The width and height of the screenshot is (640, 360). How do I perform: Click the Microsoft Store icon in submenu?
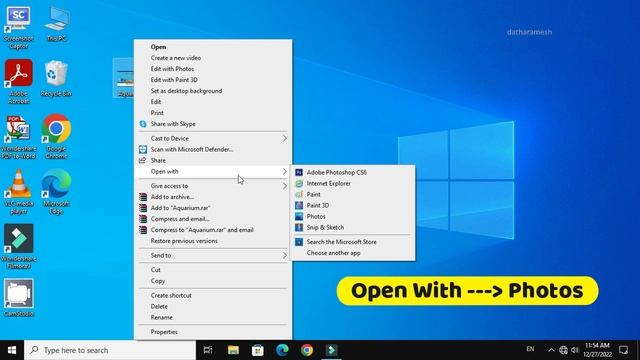pos(299,242)
